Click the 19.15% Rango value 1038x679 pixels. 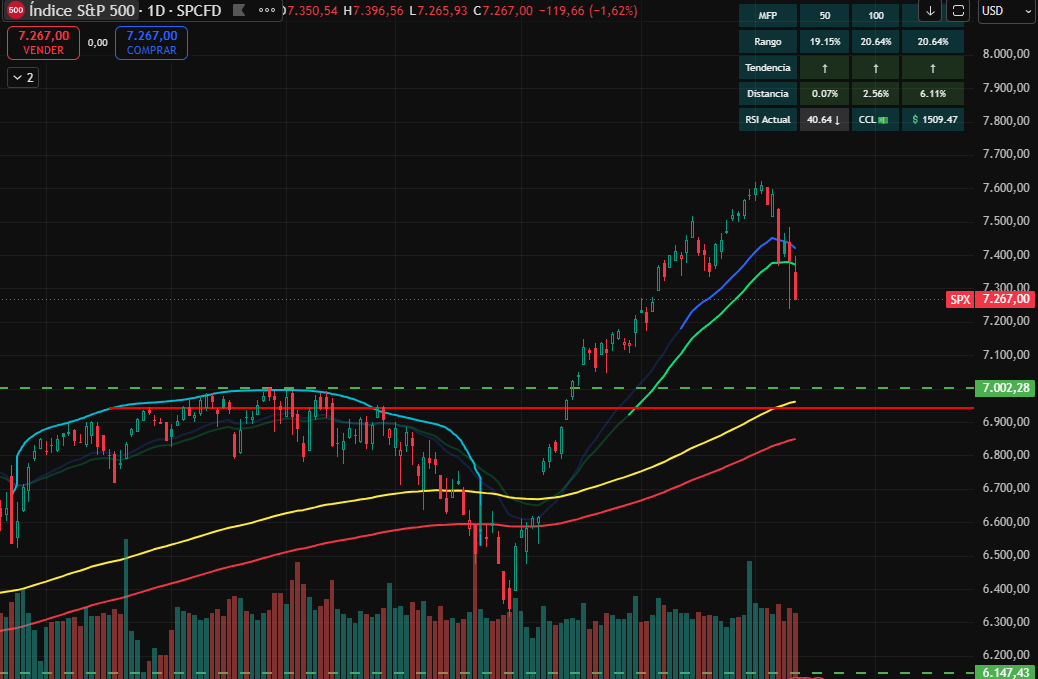[x=824, y=42]
